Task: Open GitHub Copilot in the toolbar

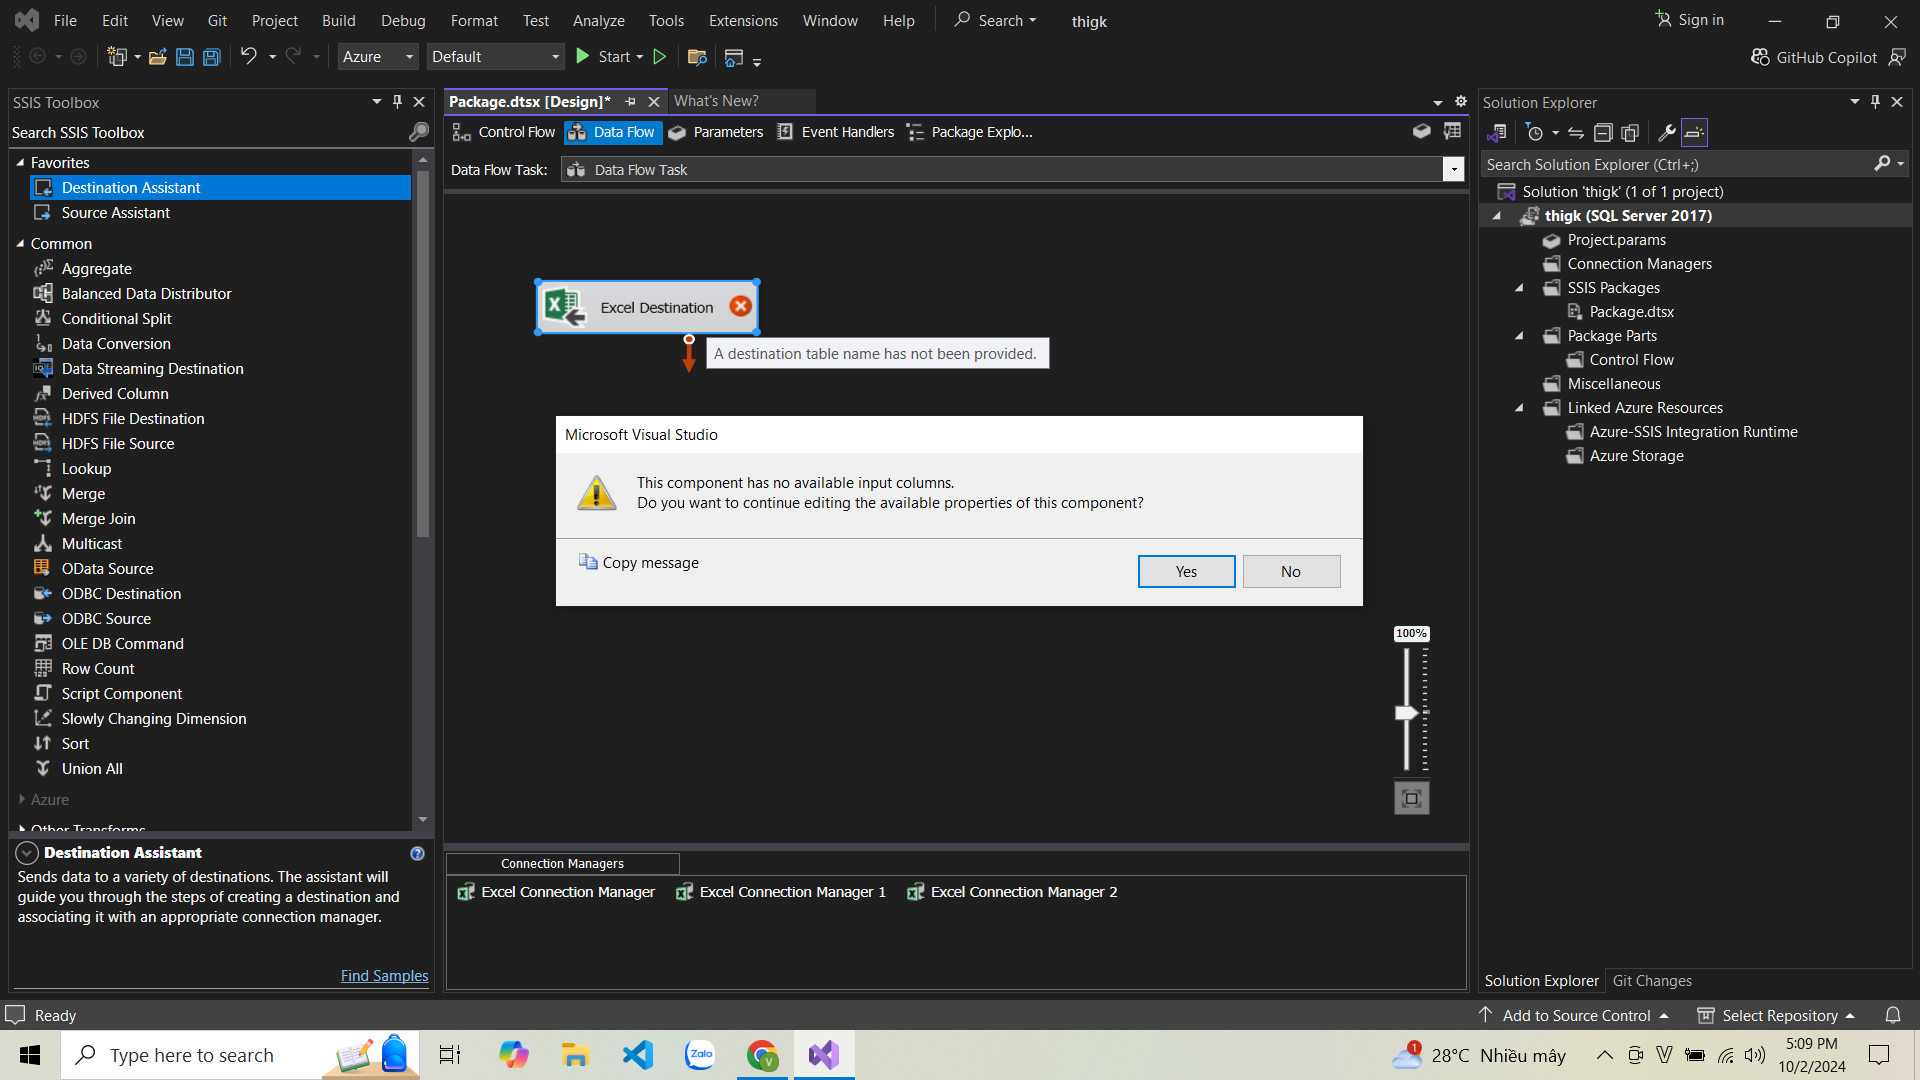Action: 1814,57
